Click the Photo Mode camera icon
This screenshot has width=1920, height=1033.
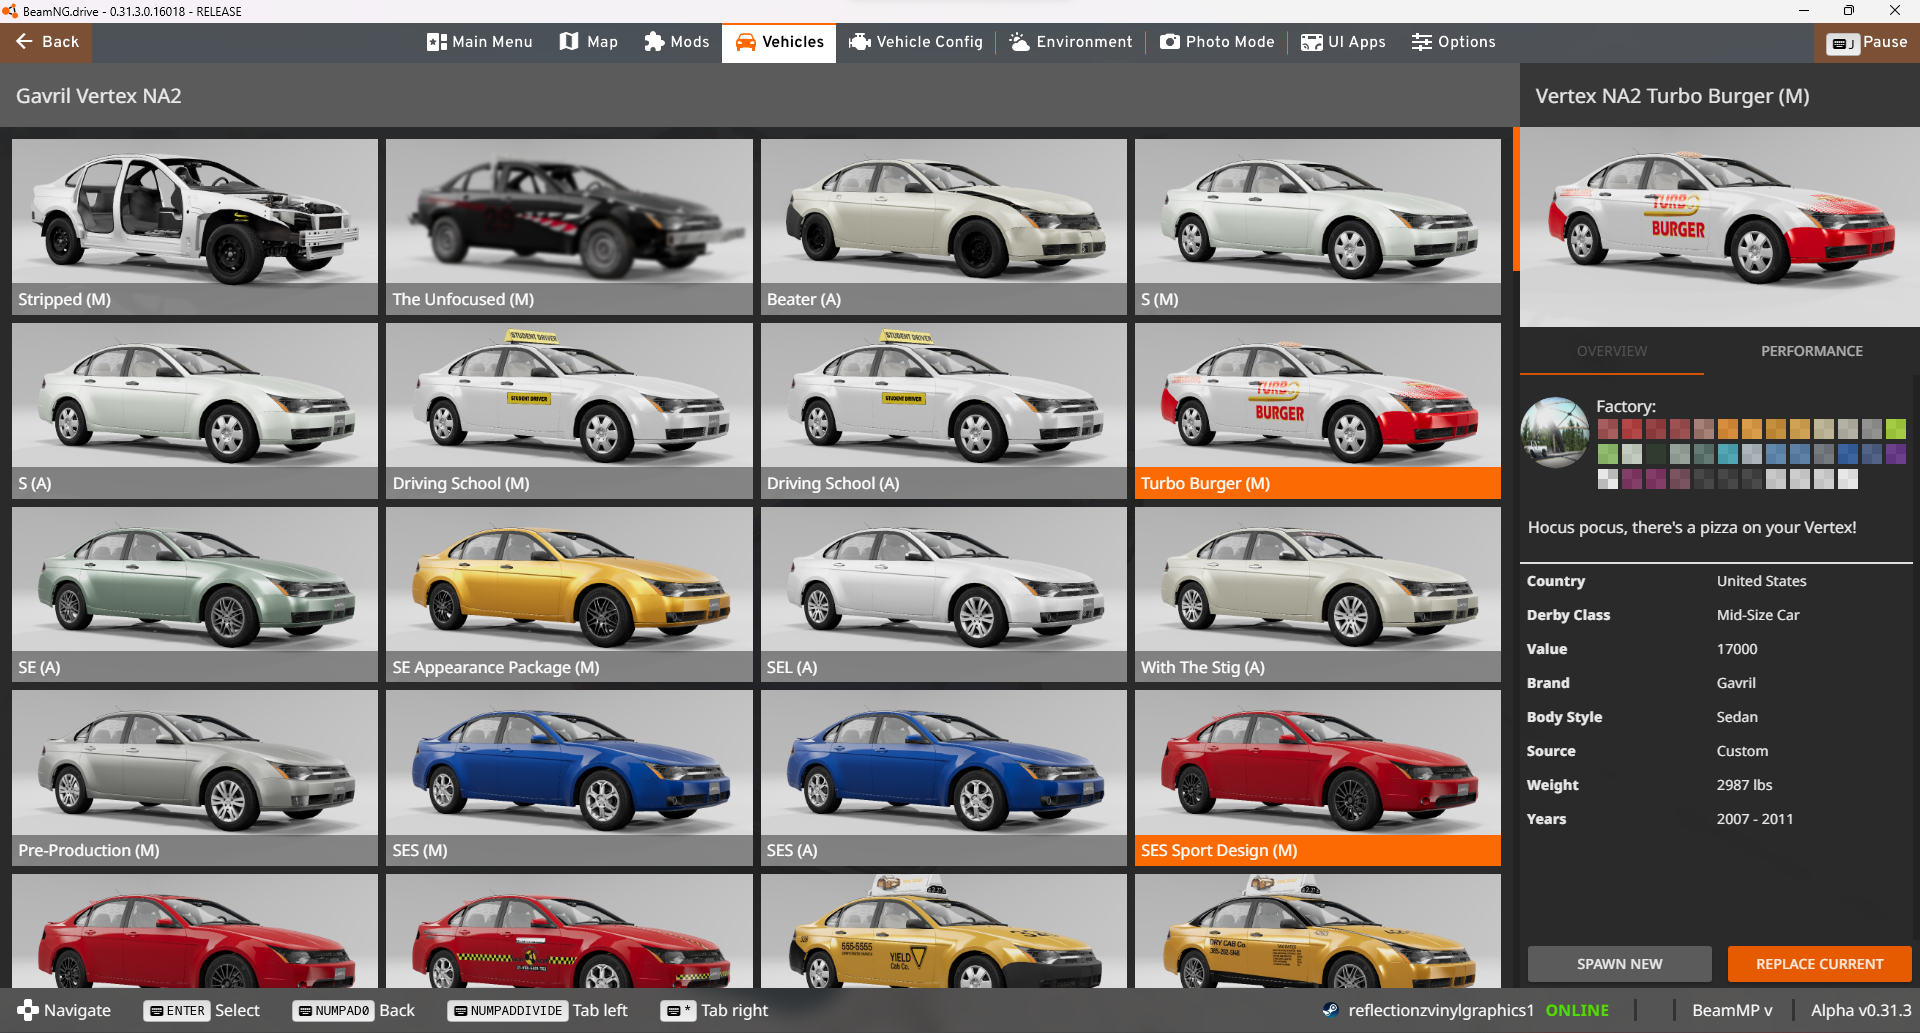coord(1170,42)
